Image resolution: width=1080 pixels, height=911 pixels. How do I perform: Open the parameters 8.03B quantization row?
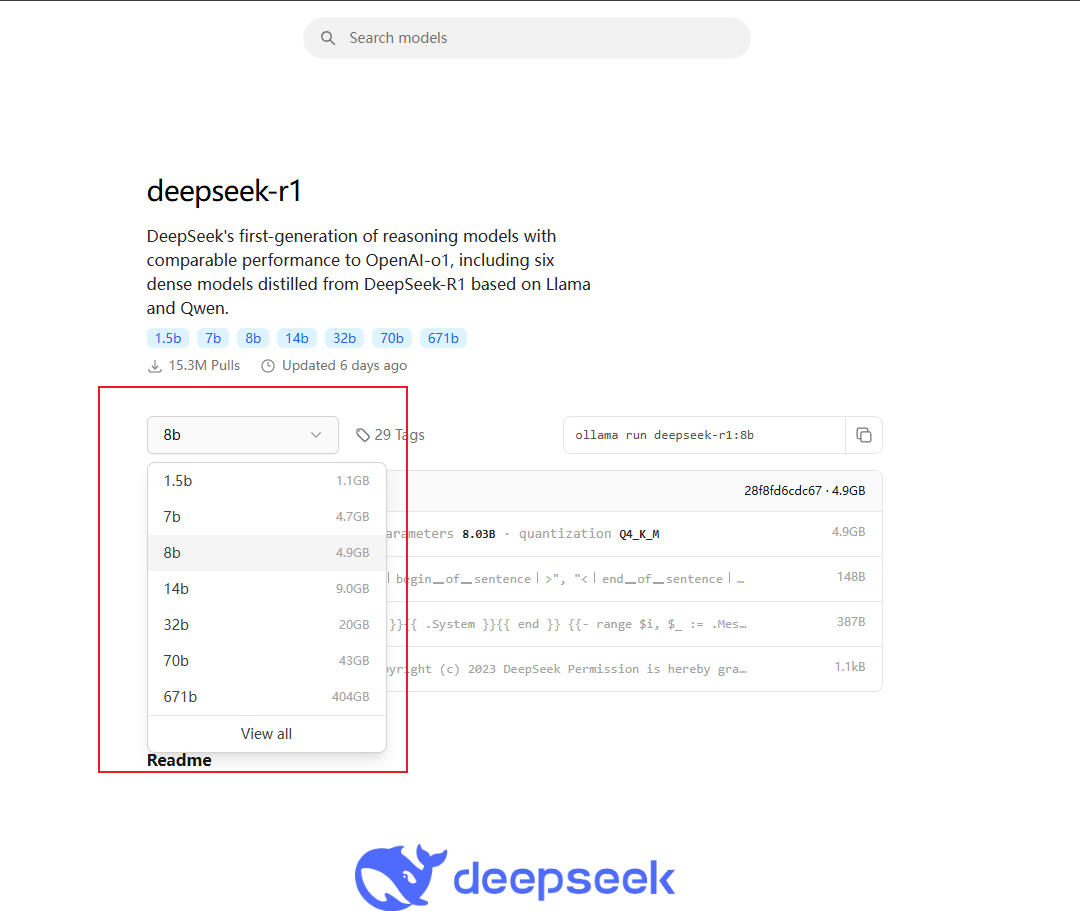click(x=634, y=534)
